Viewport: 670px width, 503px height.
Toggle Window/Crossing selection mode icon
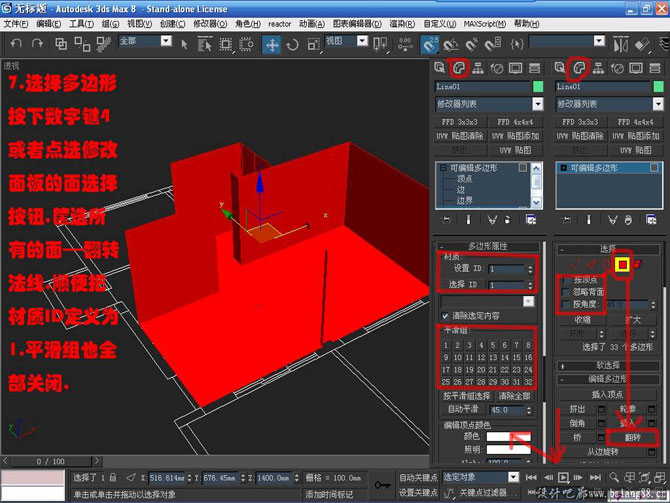pyautogui.click(x=246, y=44)
